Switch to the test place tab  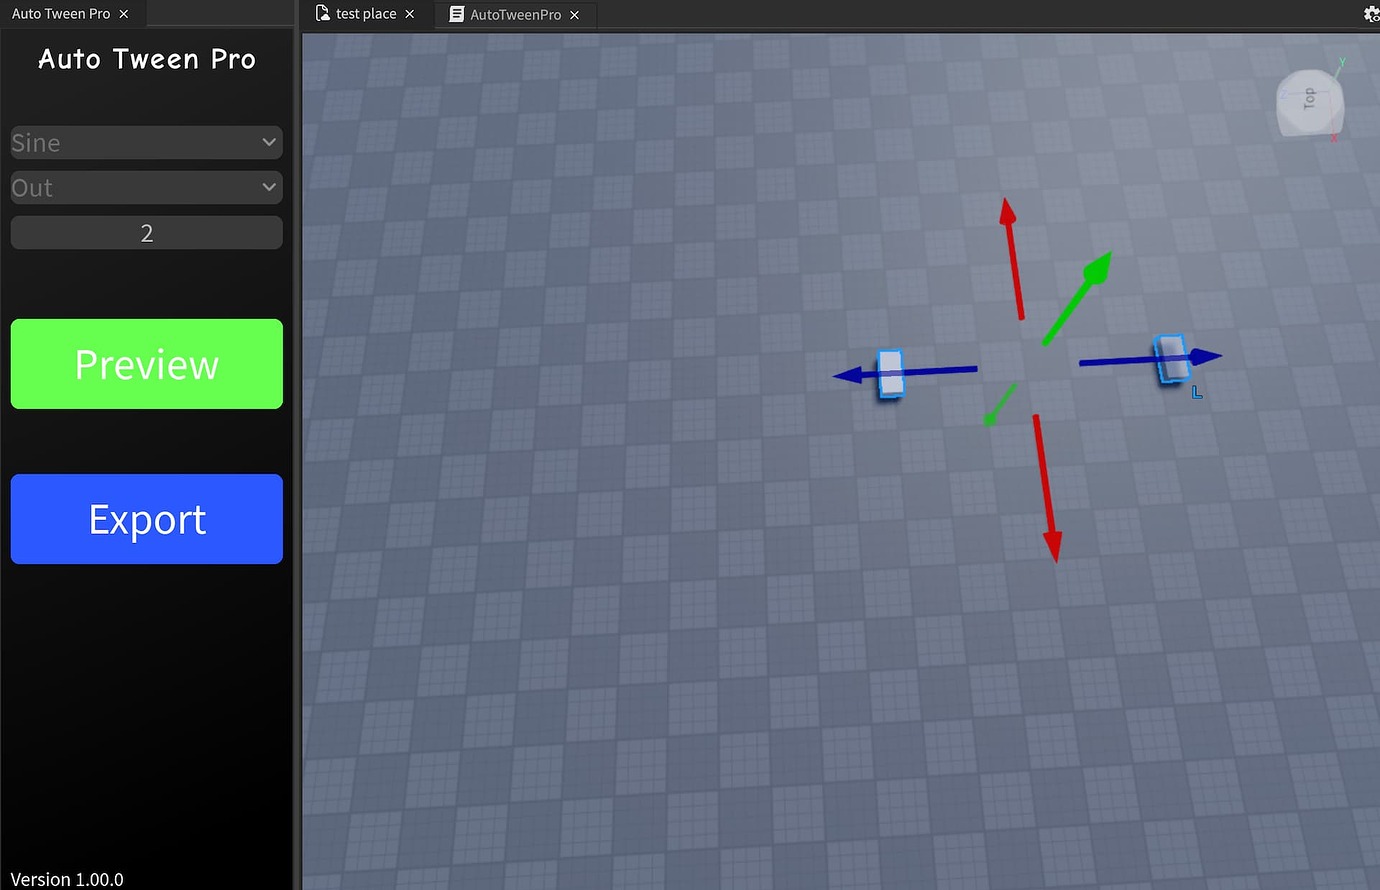click(x=365, y=14)
